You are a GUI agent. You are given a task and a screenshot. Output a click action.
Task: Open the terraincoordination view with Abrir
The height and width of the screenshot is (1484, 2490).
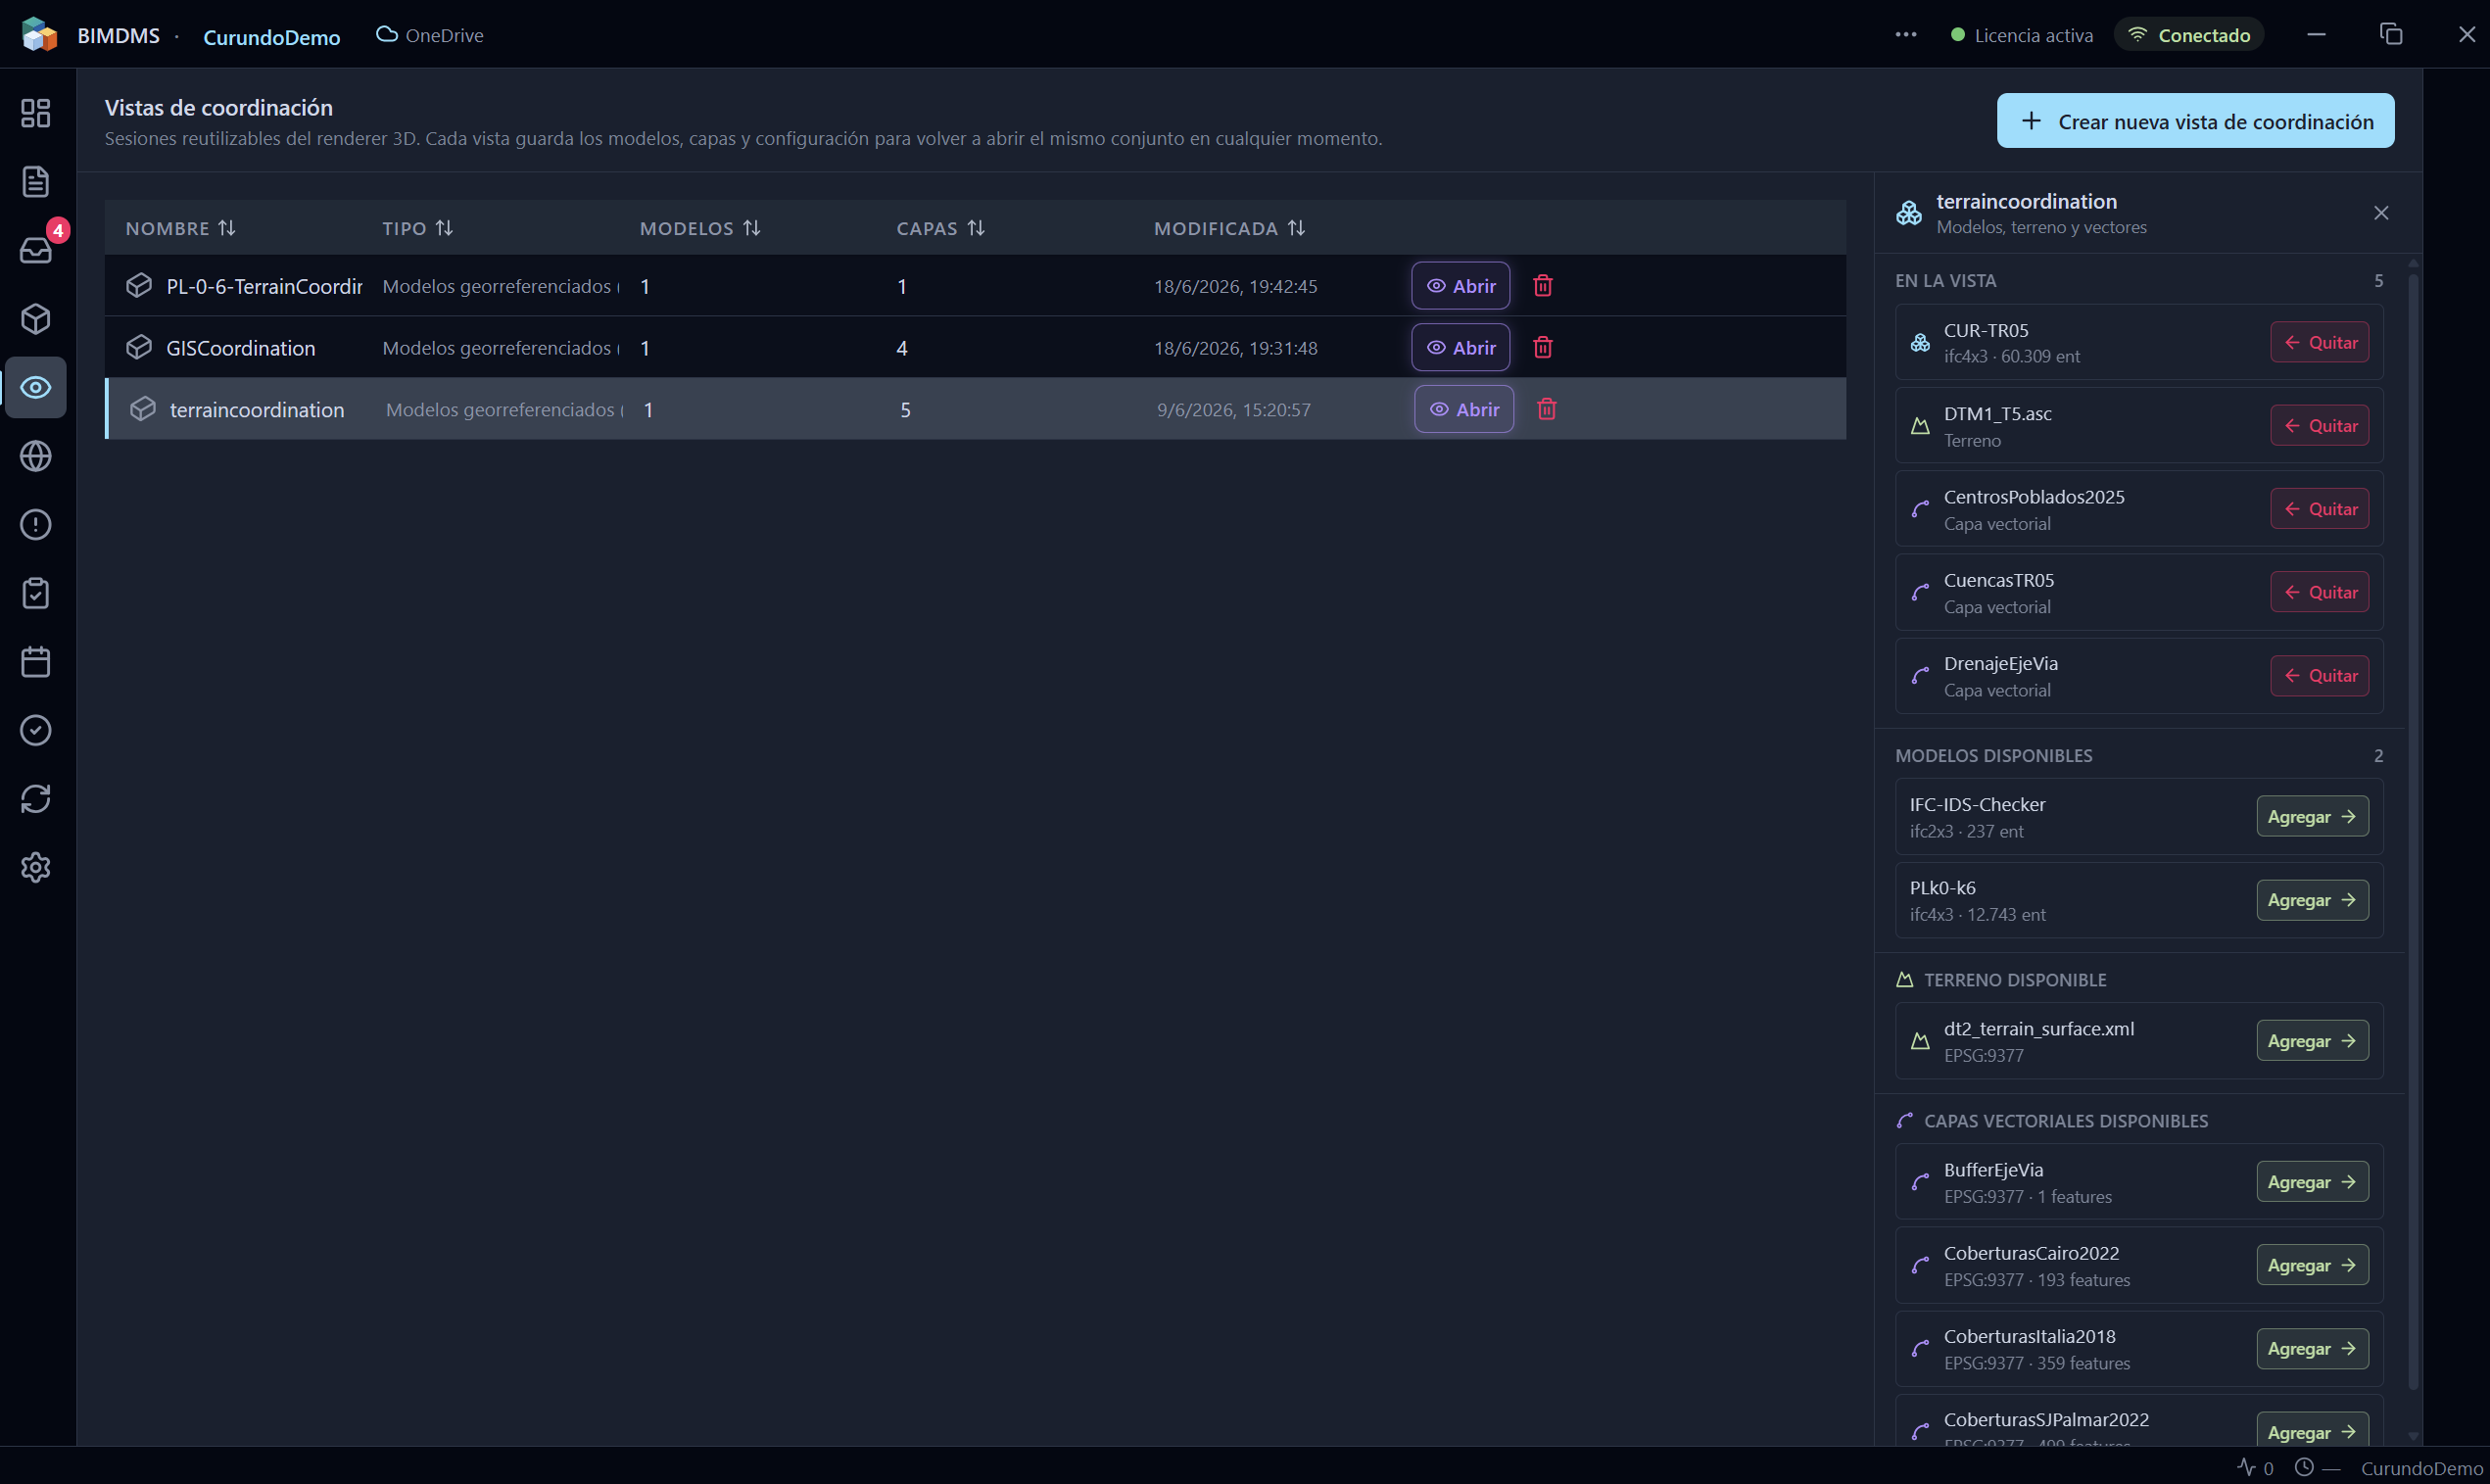click(1464, 409)
